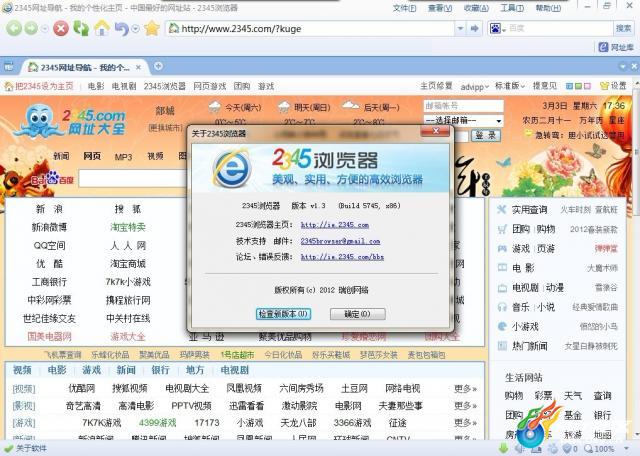The image size is (640, 456).
Task: Click the tab list icon left of the tab
Action: click(x=9, y=66)
